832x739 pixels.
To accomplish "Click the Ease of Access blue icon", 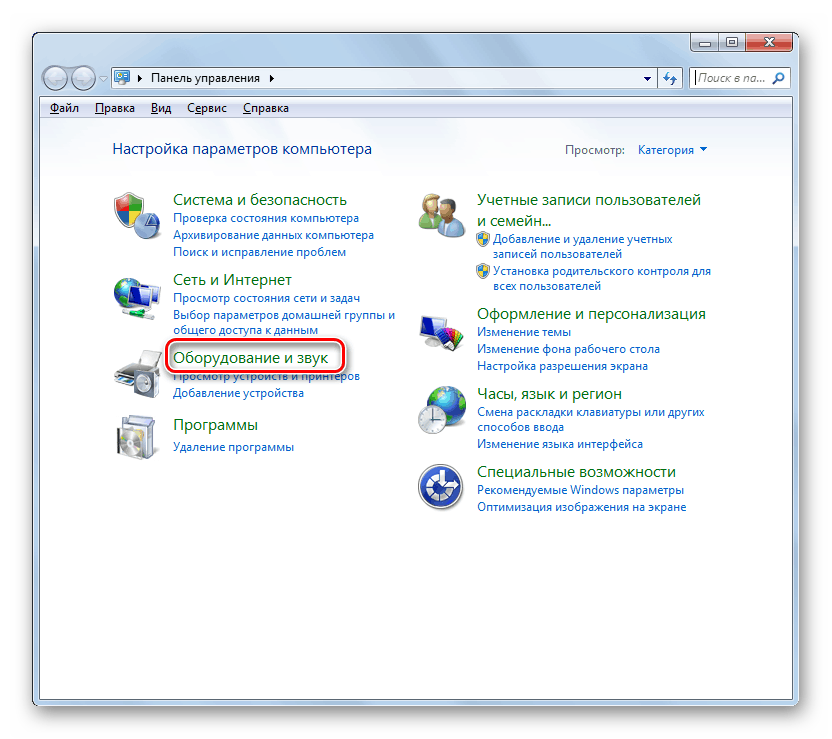I will click(441, 487).
